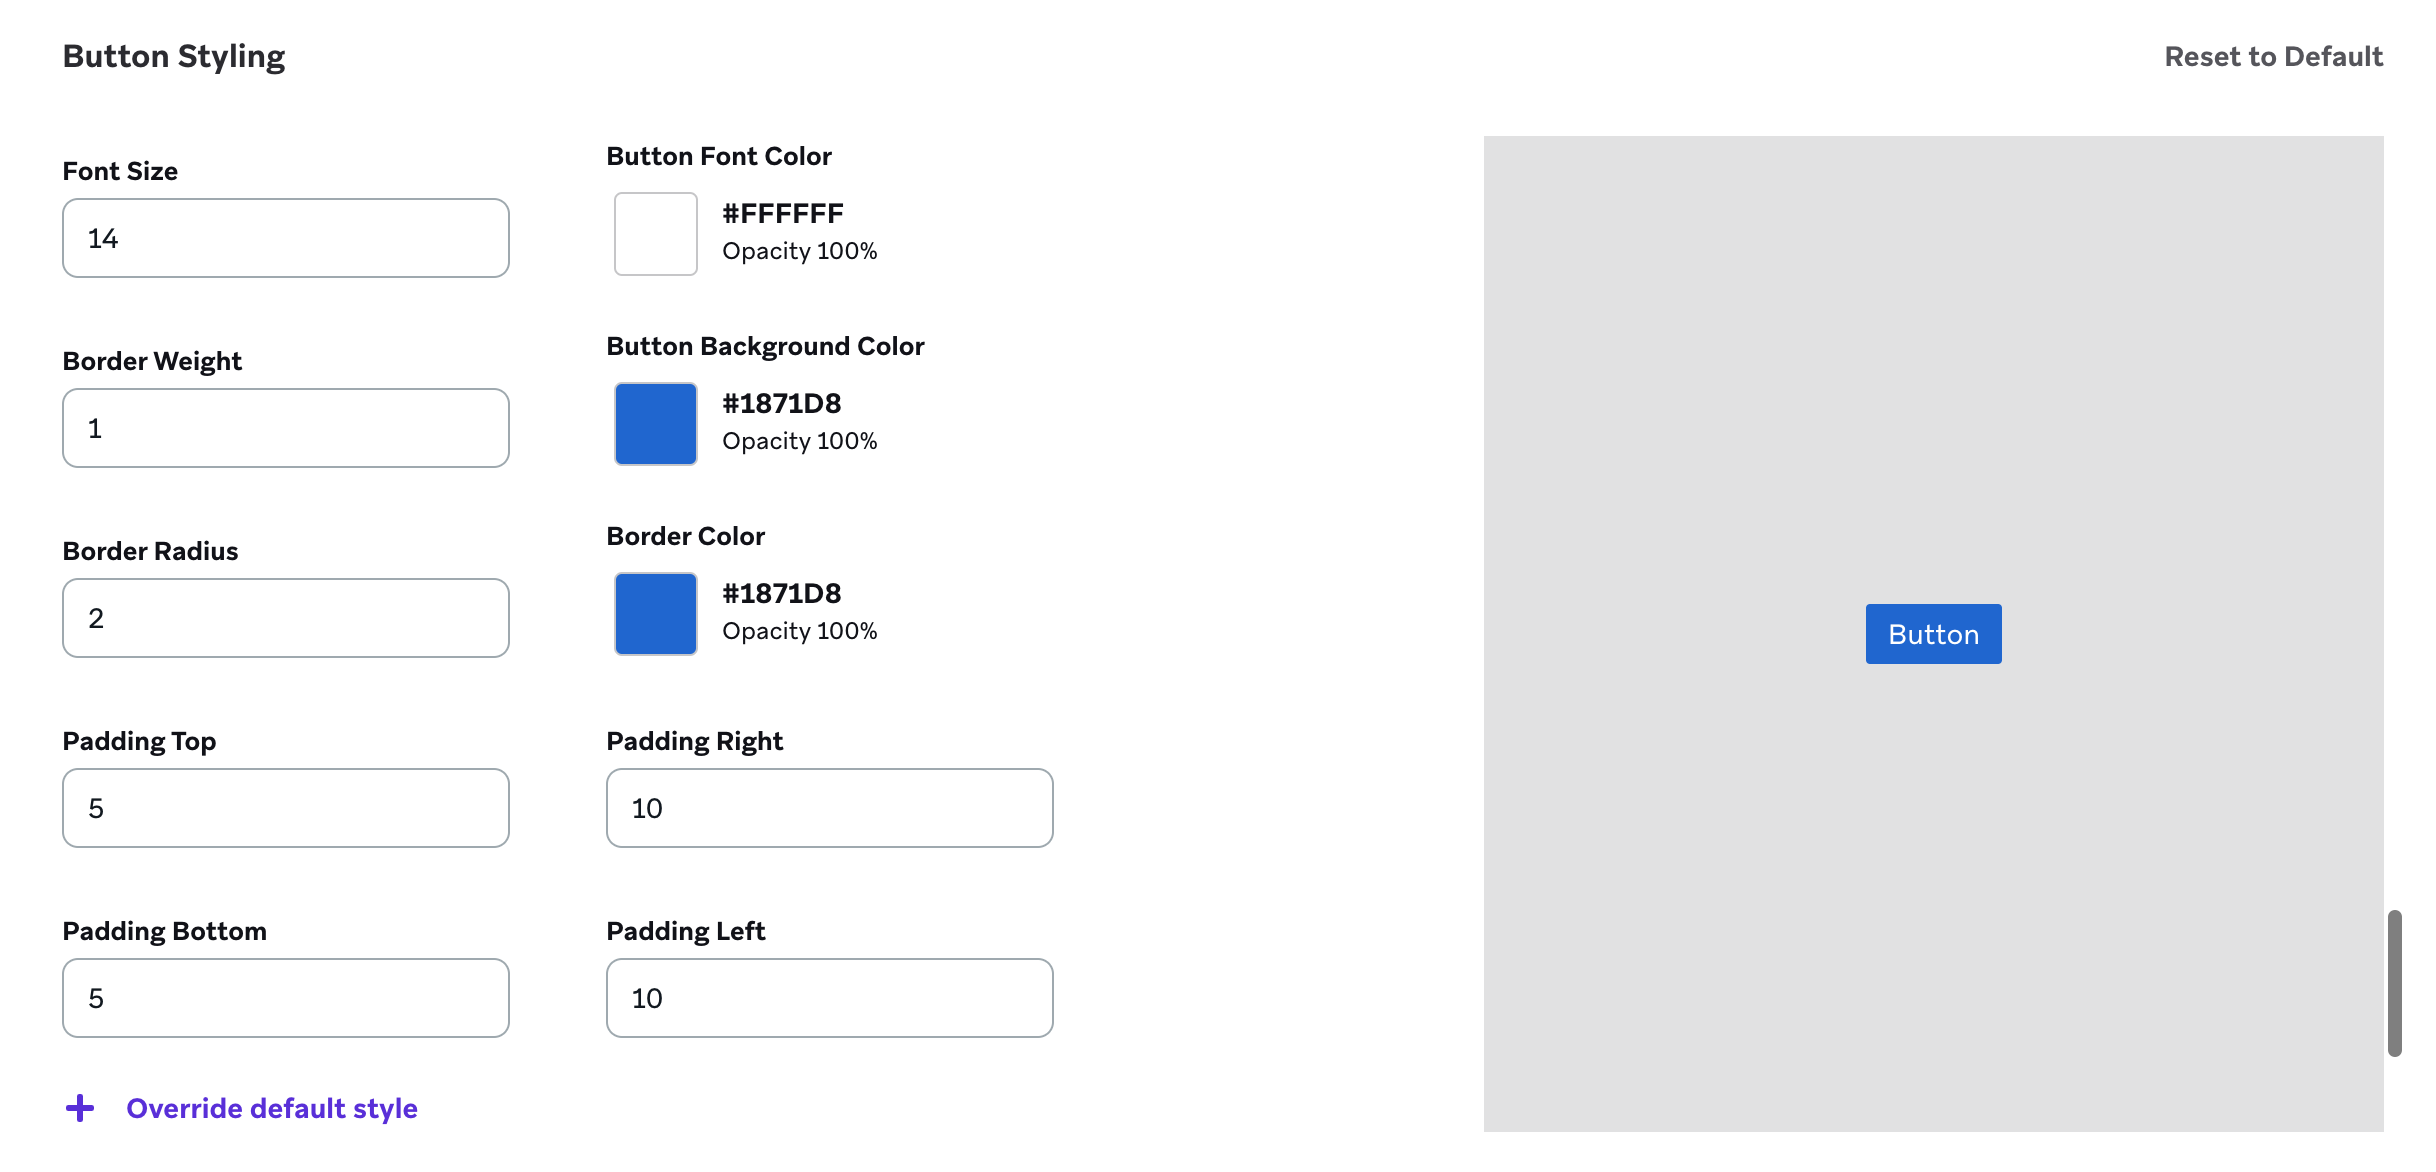Click the vertical scrollbar thumb
The height and width of the screenshot is (1172, 2436).
2394,982
